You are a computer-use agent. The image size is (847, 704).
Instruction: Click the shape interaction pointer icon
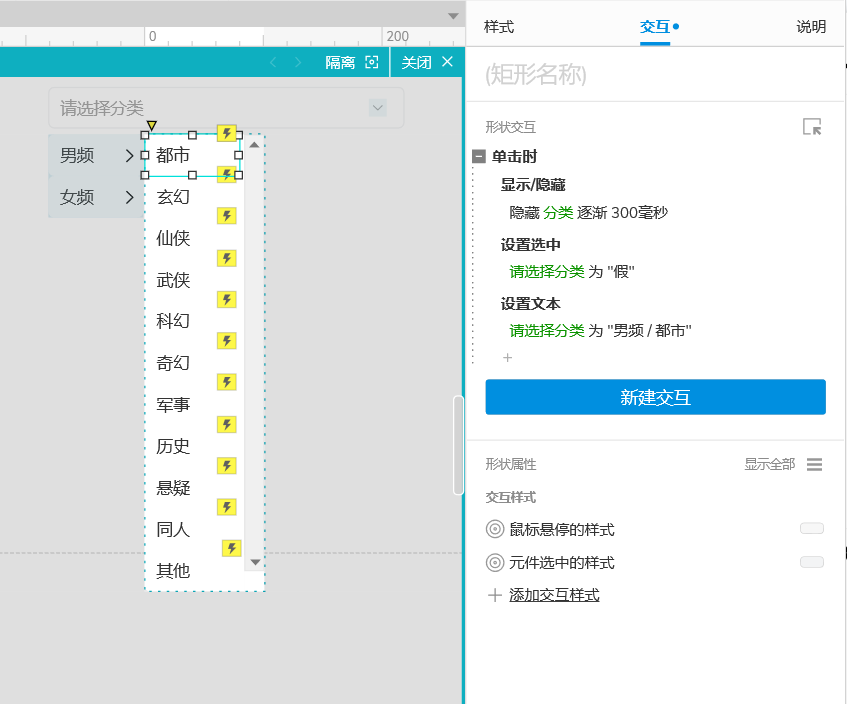coord(812,127)
